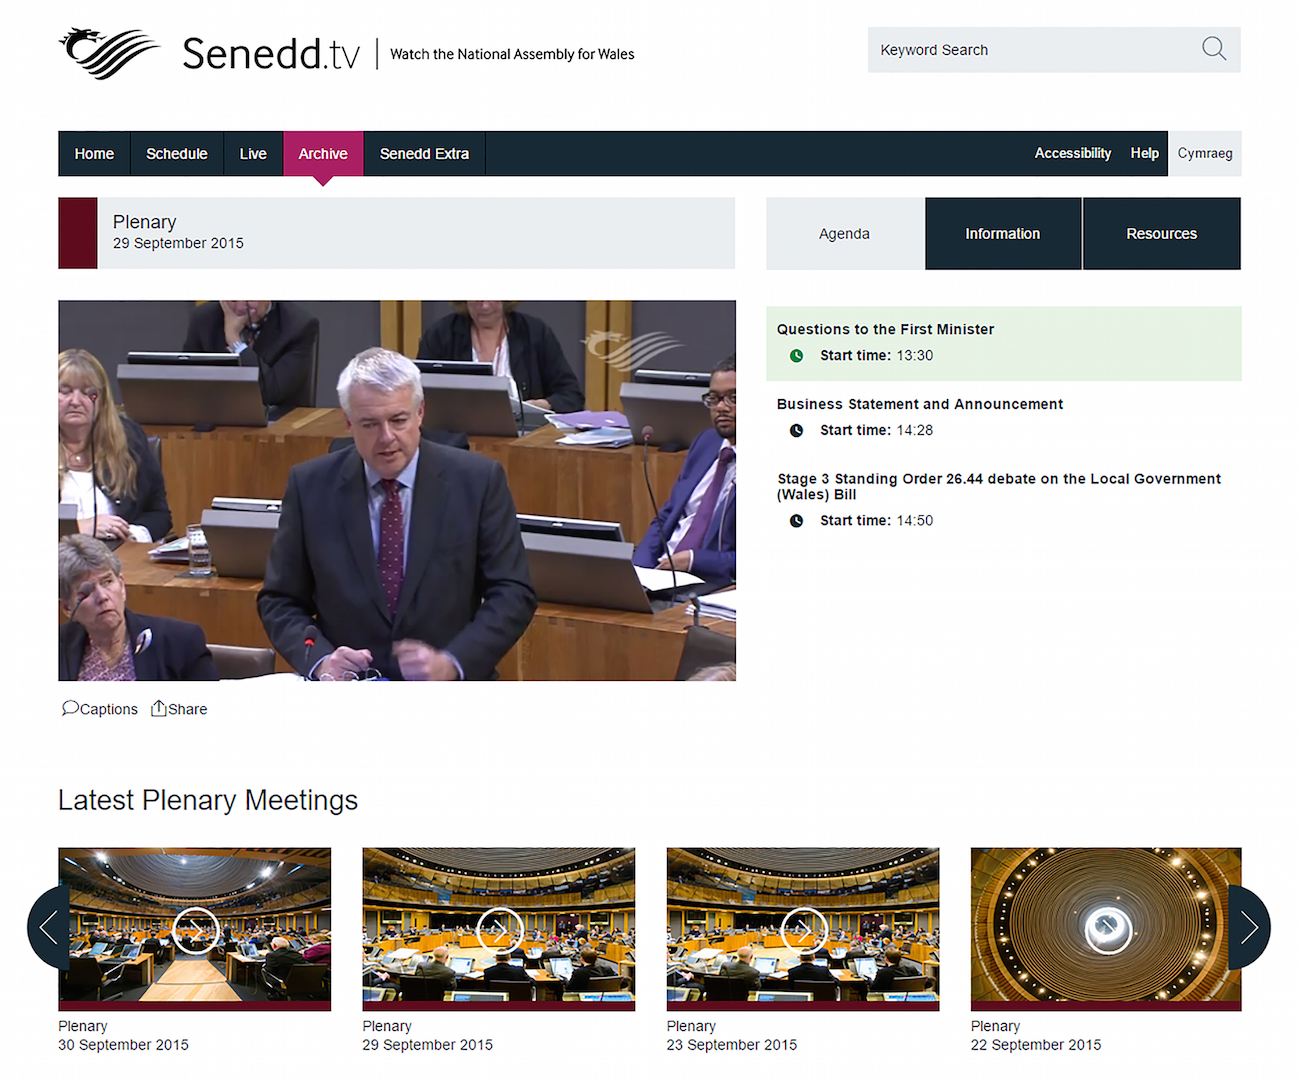
Task: Play the 22 September 2015 plenary video
Action: (x=1107, y=930)
